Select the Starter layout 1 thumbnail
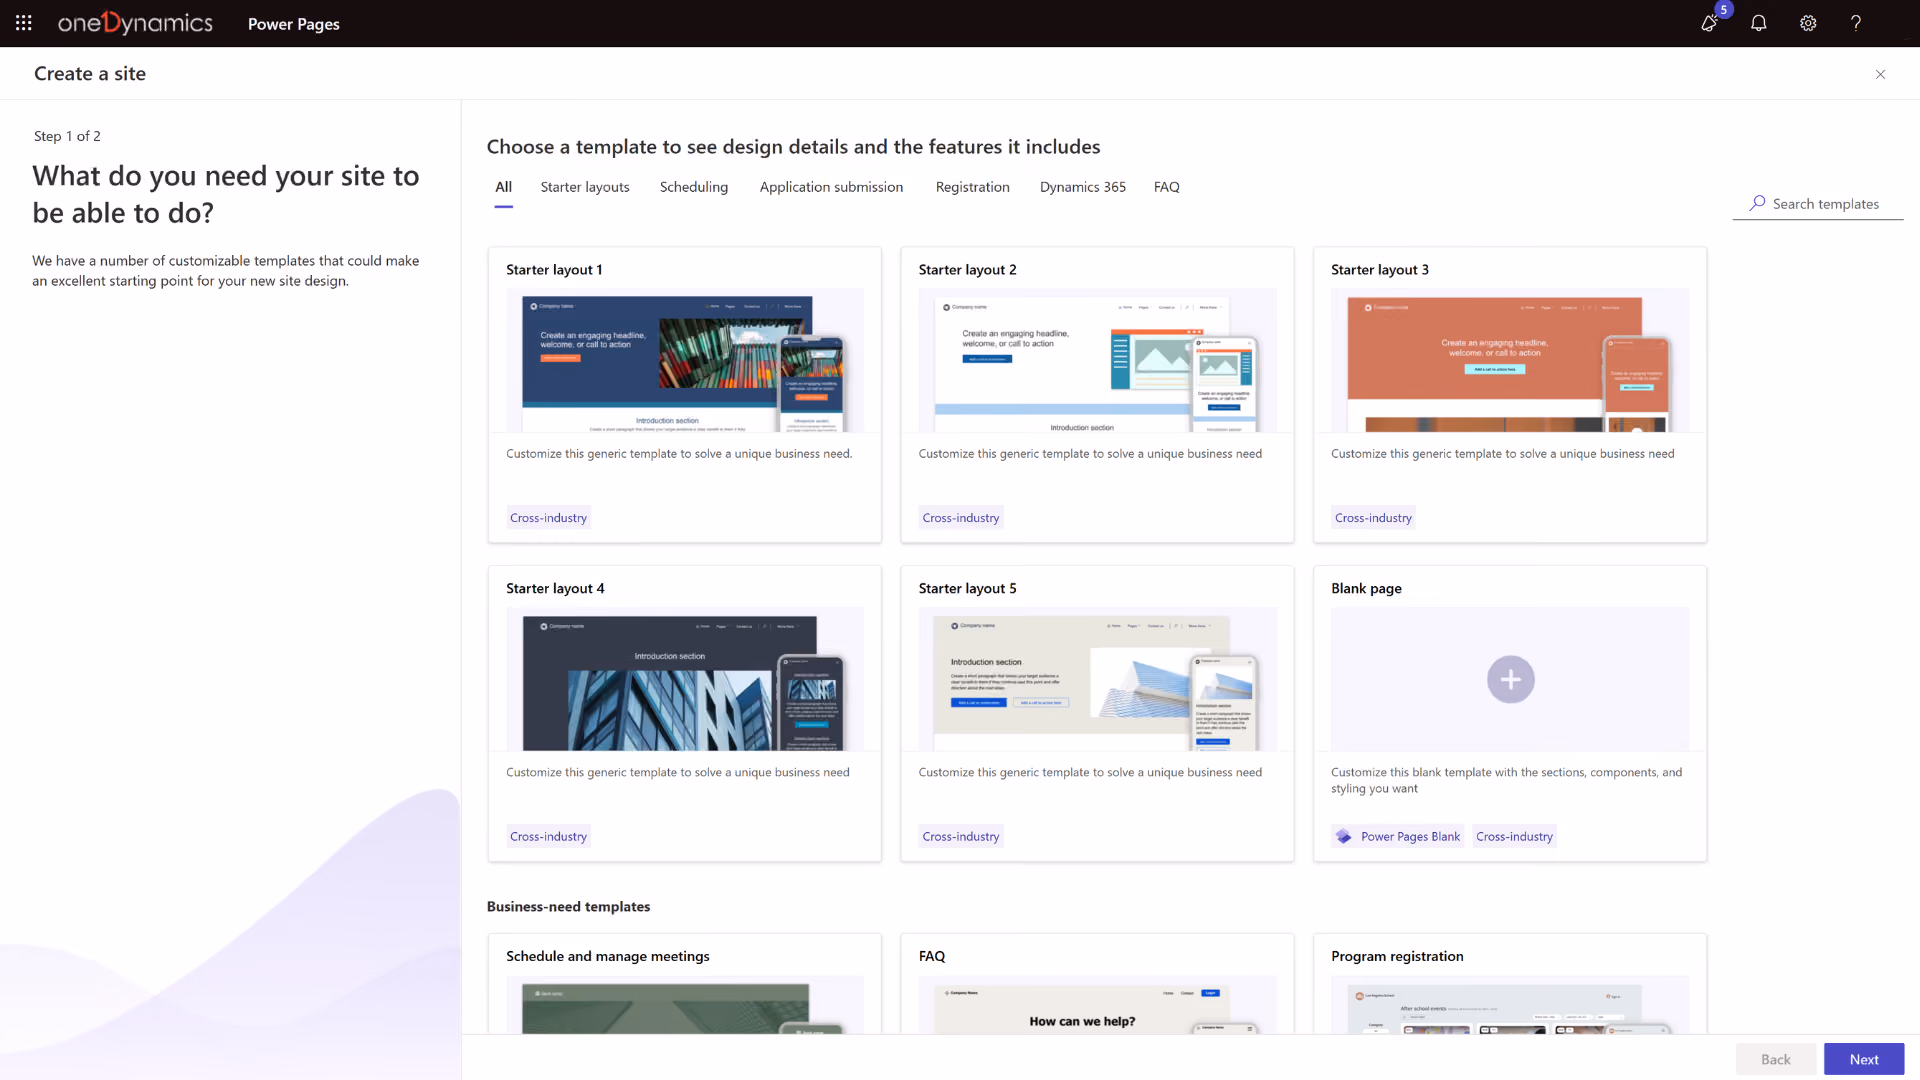 685,360
